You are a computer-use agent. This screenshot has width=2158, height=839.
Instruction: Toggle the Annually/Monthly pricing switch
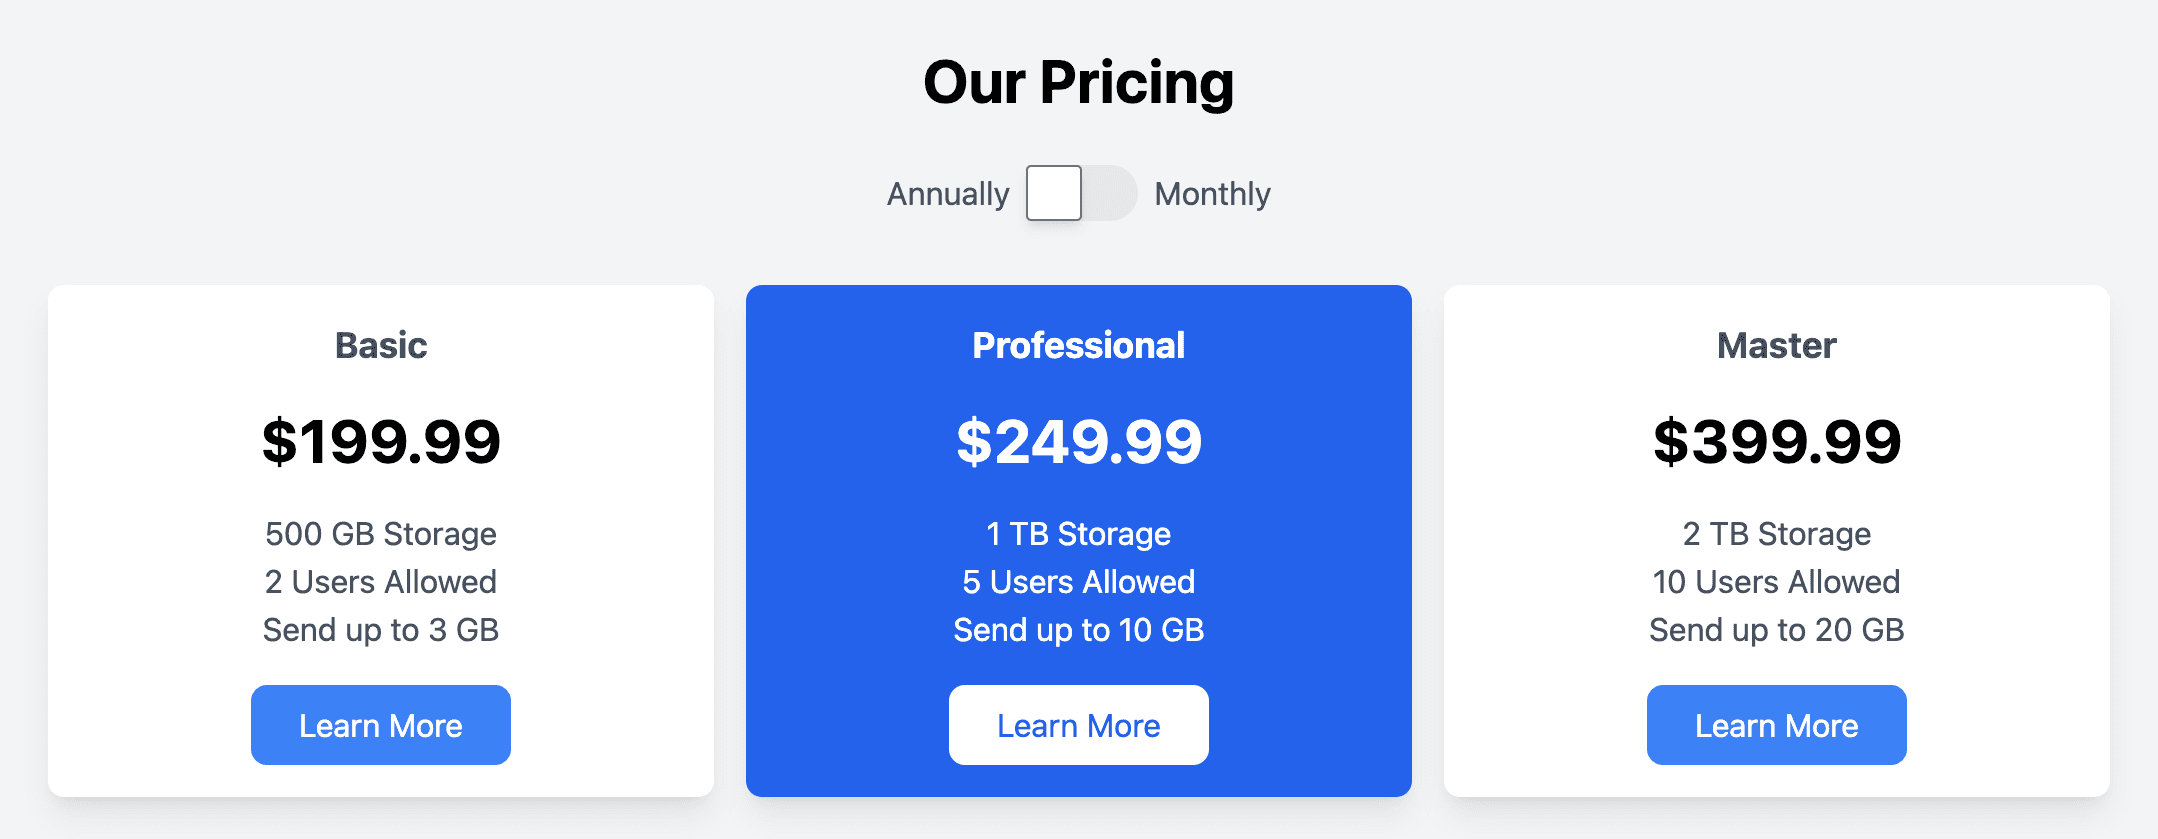coord(1081,193)
